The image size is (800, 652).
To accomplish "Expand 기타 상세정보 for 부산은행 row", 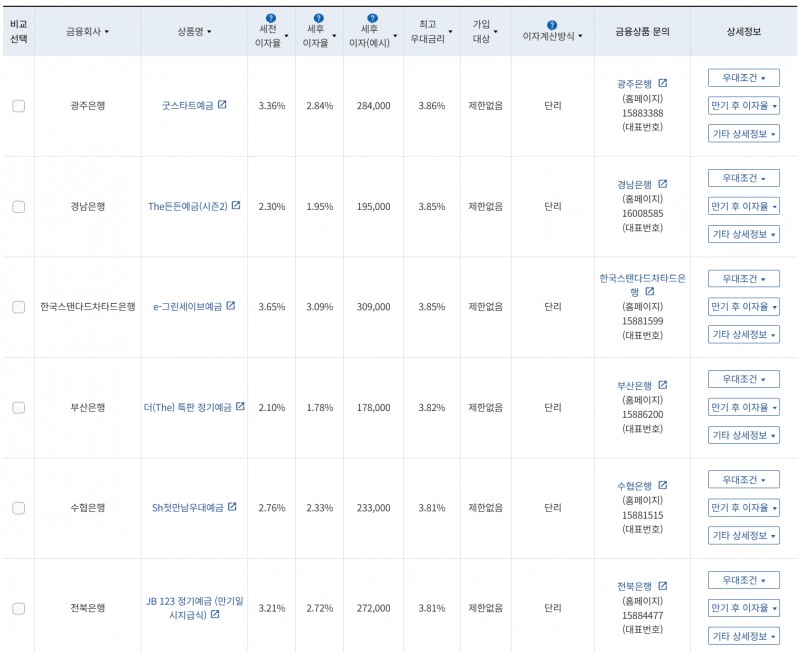I will pos(743,435).
